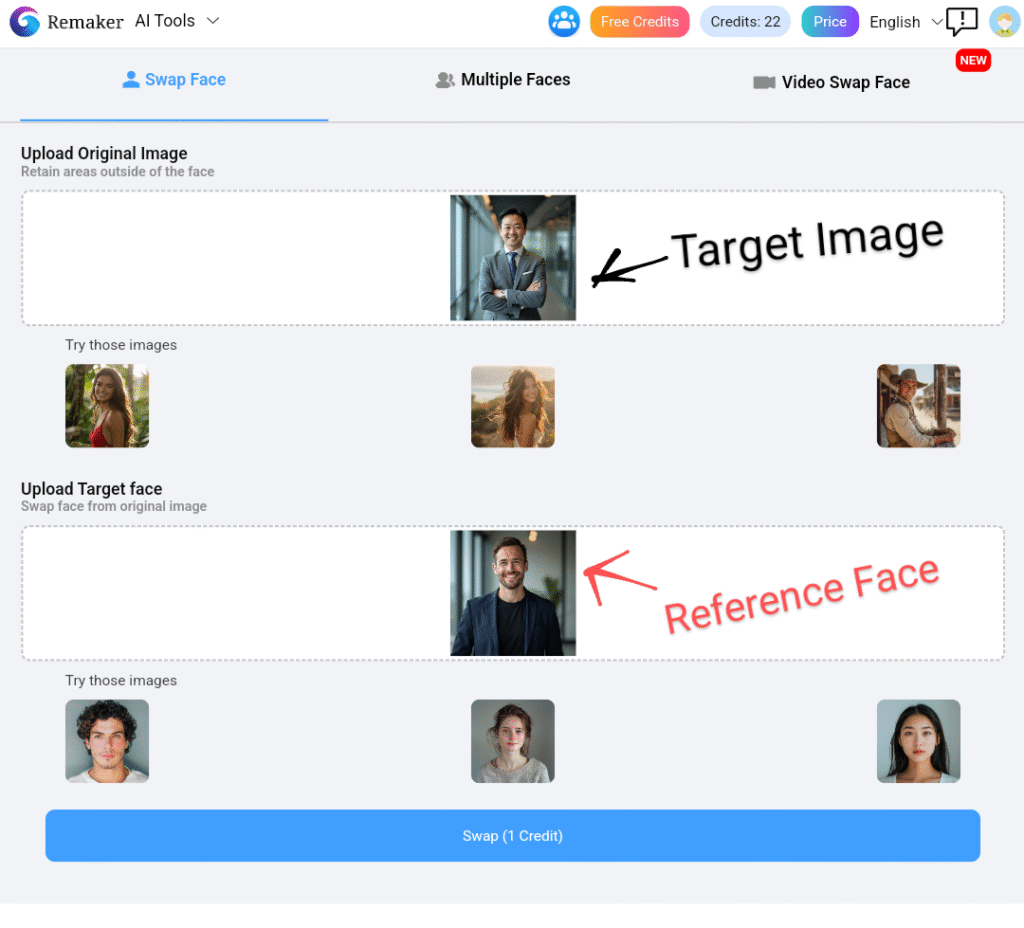Click your profile avatar icon
1024x928 pixels.
pyautogui.click(x=1004, y=21)
